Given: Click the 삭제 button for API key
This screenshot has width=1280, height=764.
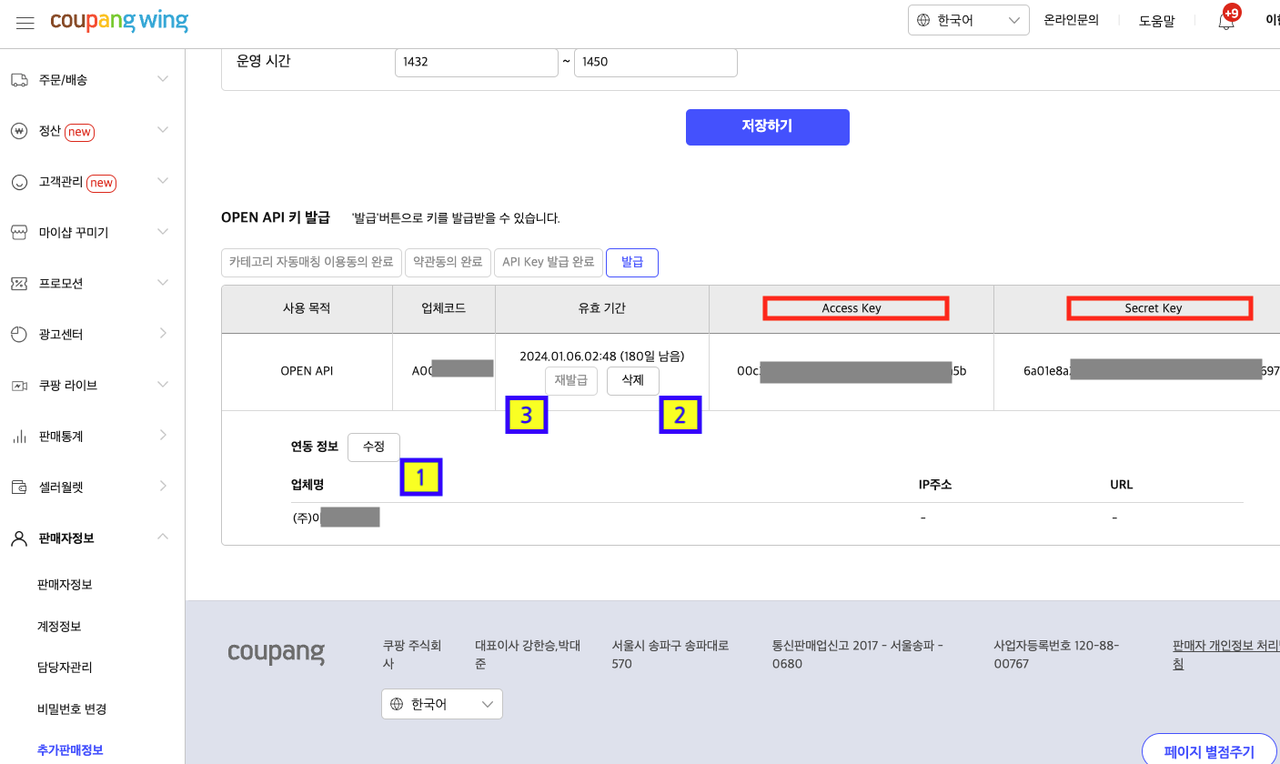Looking at the screenshot, I should pyautogui.click(x=632, y=381).
